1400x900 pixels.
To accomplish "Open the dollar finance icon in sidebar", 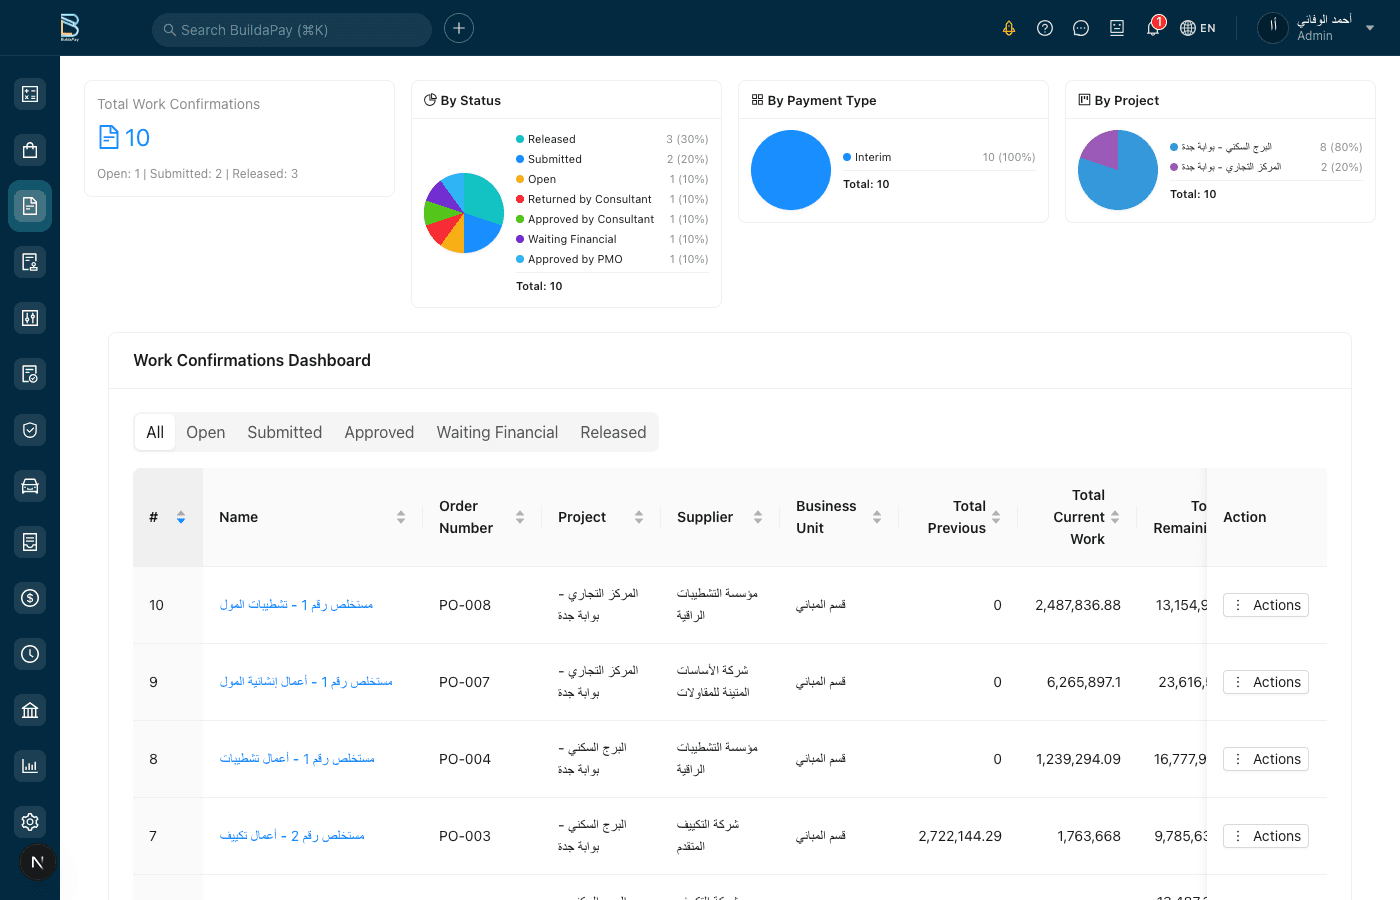I will pos(29,597).
